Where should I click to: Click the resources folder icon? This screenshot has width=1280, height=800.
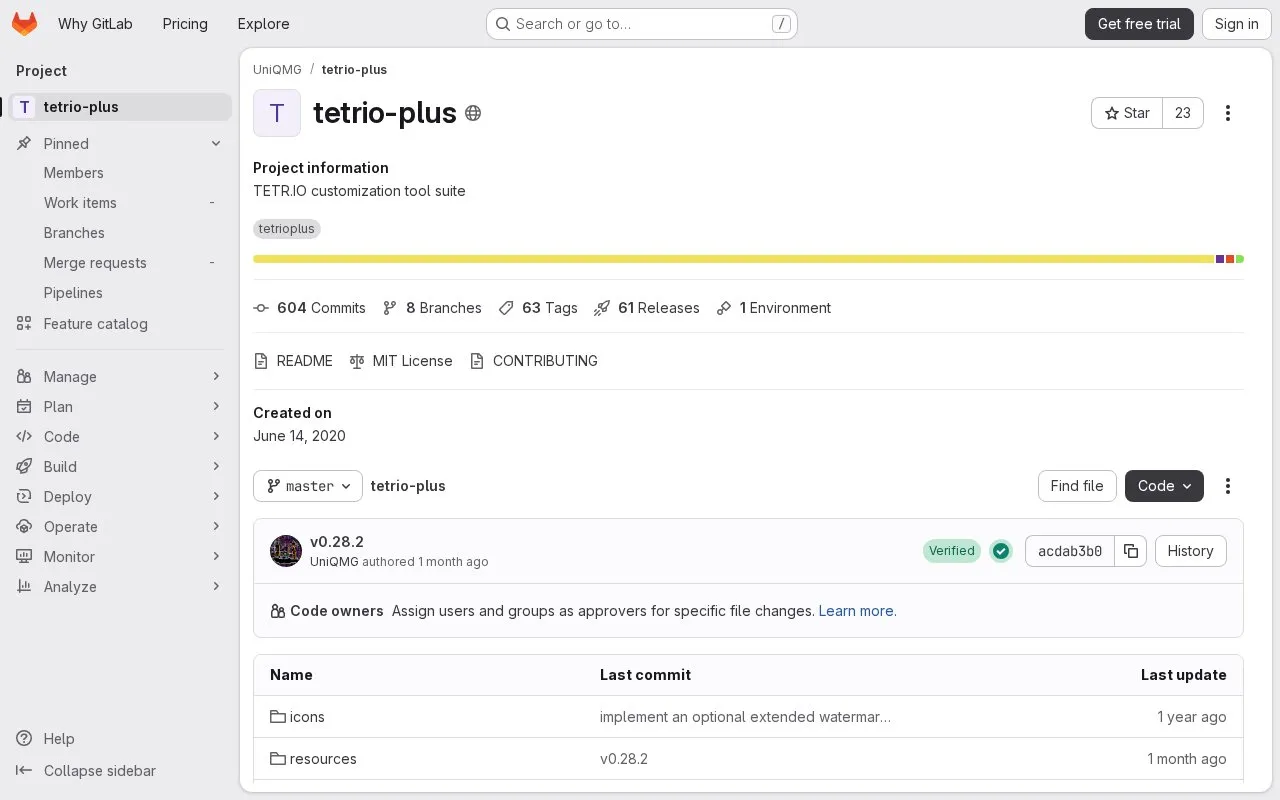tap(278, 759)
